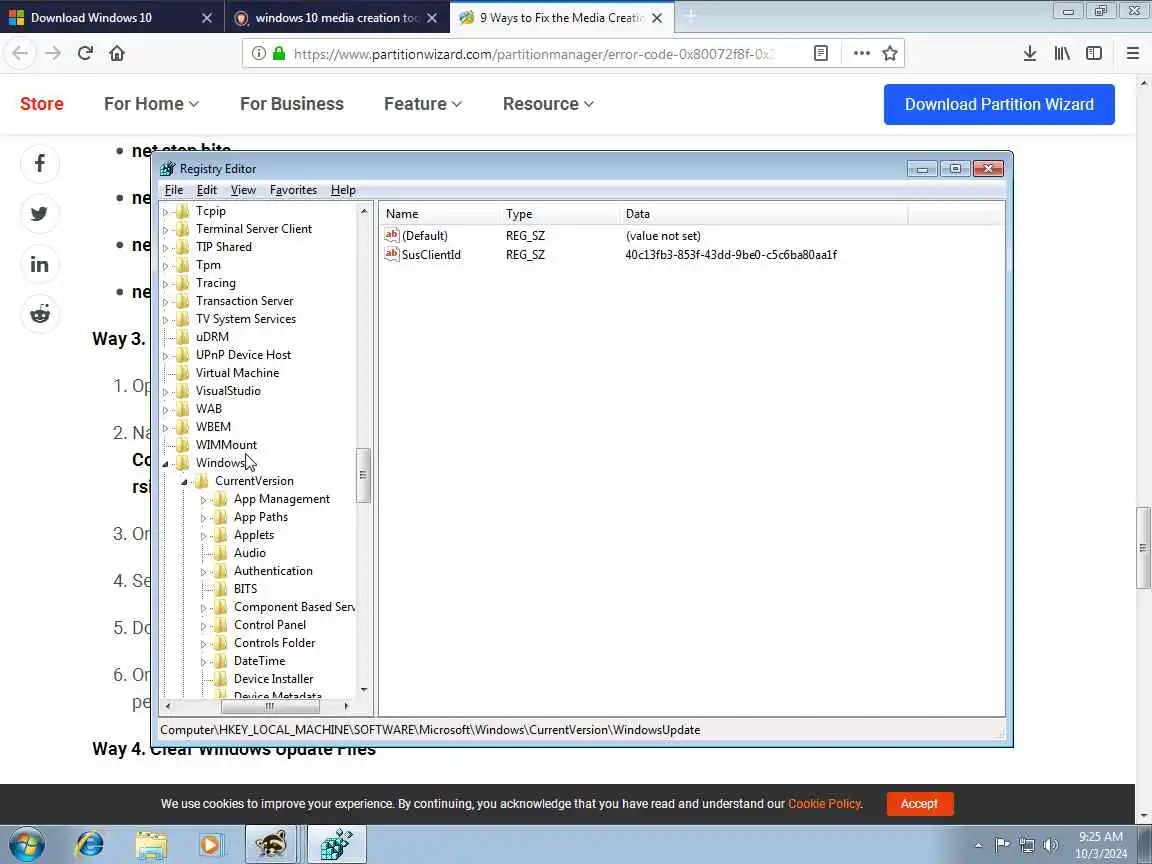Go back to previous page

point(21,53)
